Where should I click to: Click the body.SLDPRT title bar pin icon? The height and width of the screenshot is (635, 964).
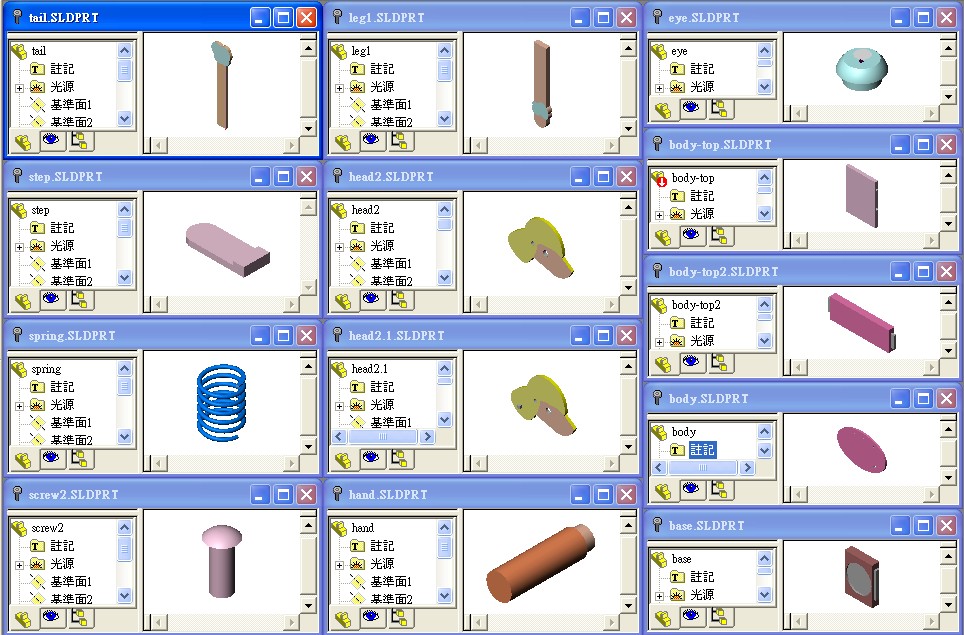657,398
